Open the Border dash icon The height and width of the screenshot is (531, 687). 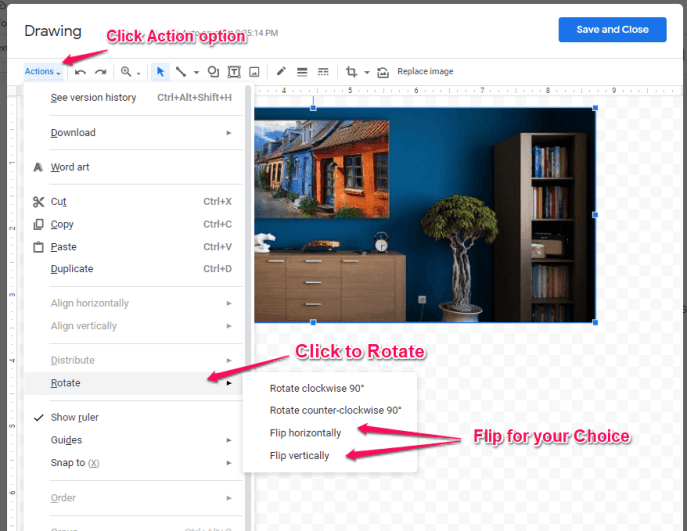(323, 71)
